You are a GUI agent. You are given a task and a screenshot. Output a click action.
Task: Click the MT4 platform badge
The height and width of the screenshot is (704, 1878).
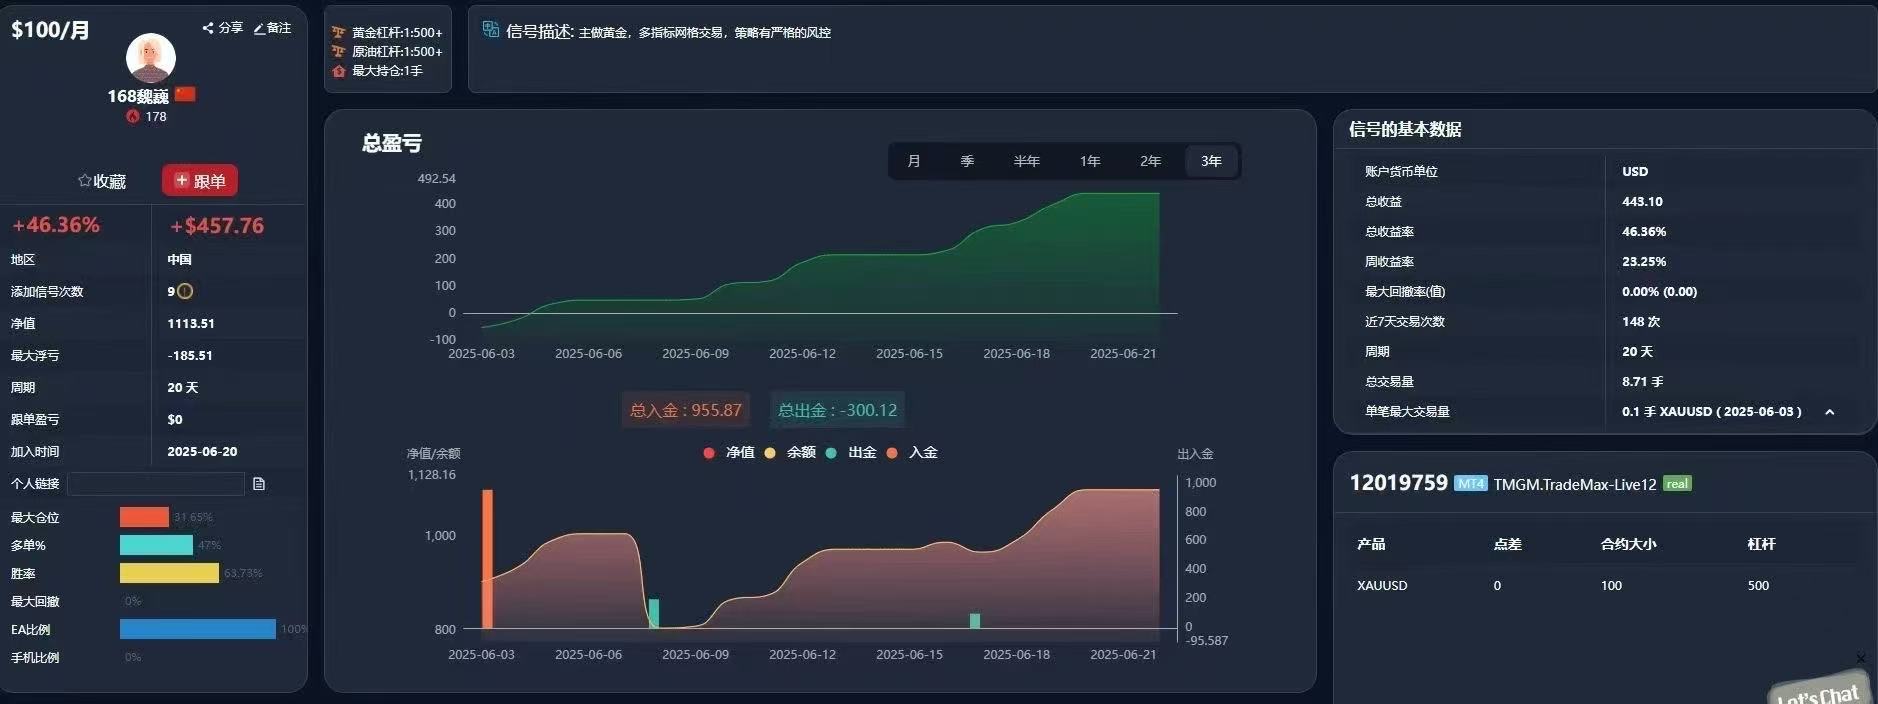pos(1471,484)
